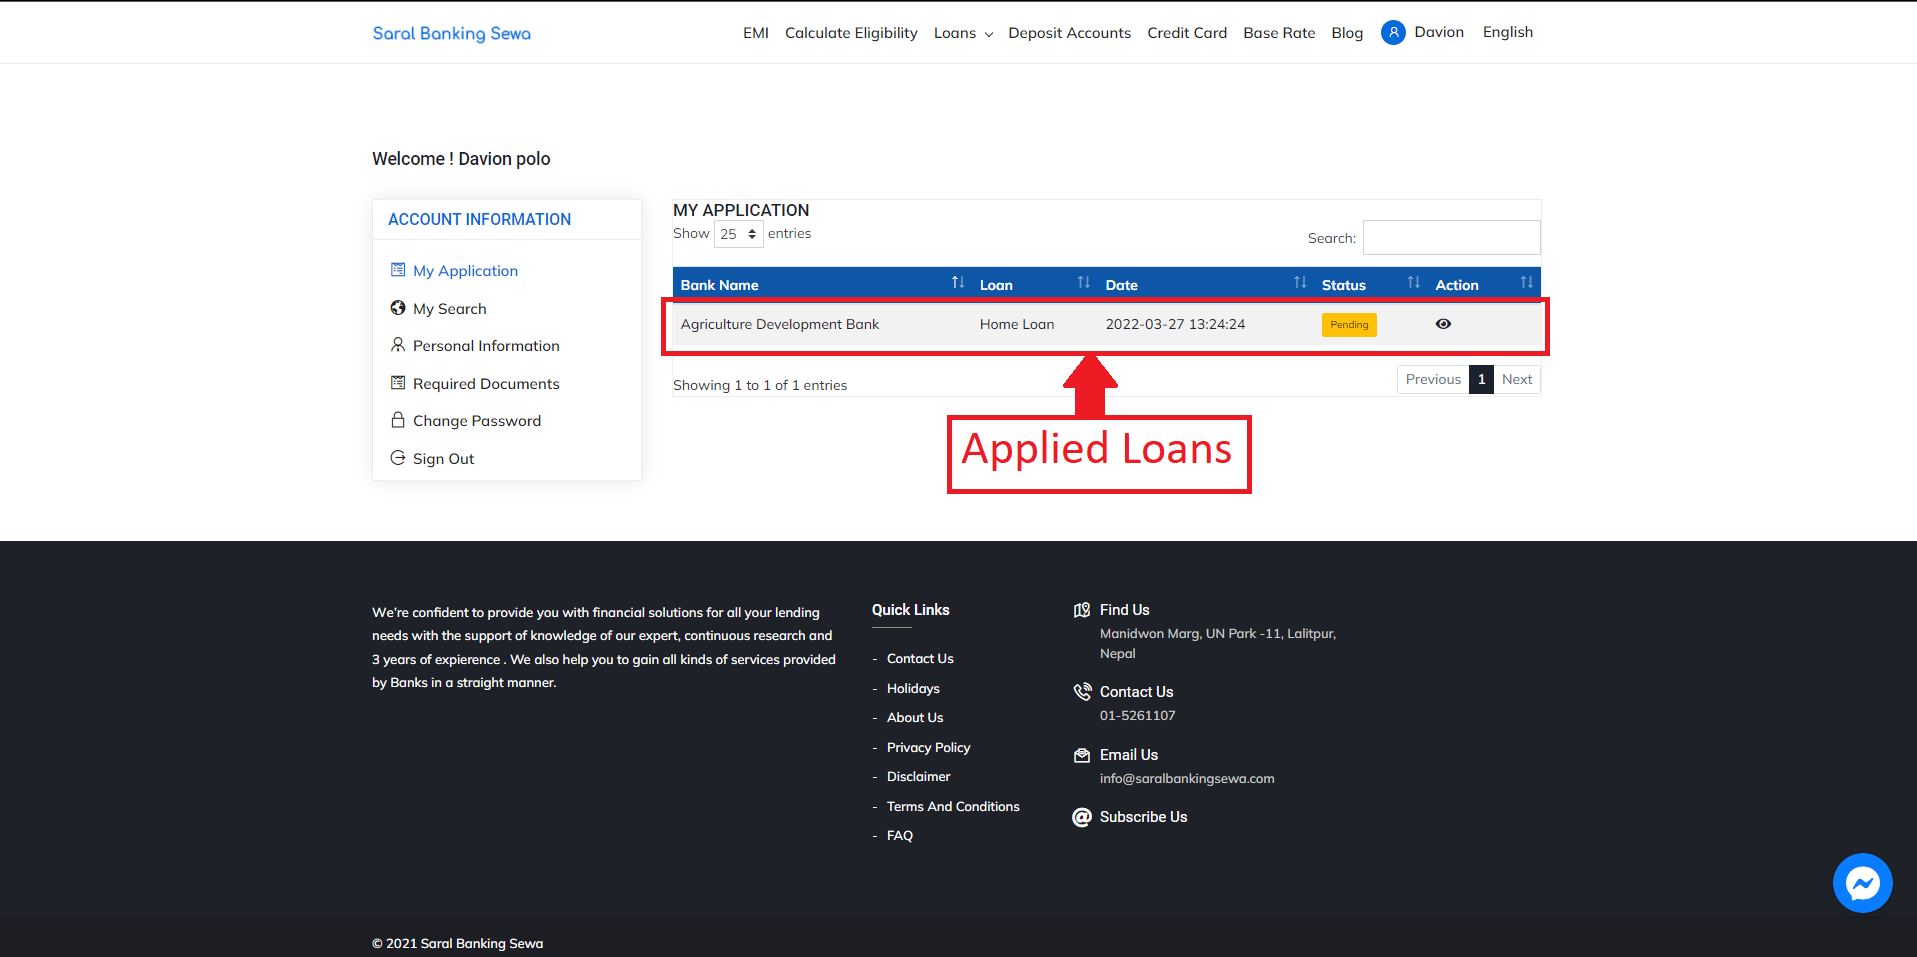Click the Pending status badge
Screen dimensions: 1917x957
point(1349,325)
